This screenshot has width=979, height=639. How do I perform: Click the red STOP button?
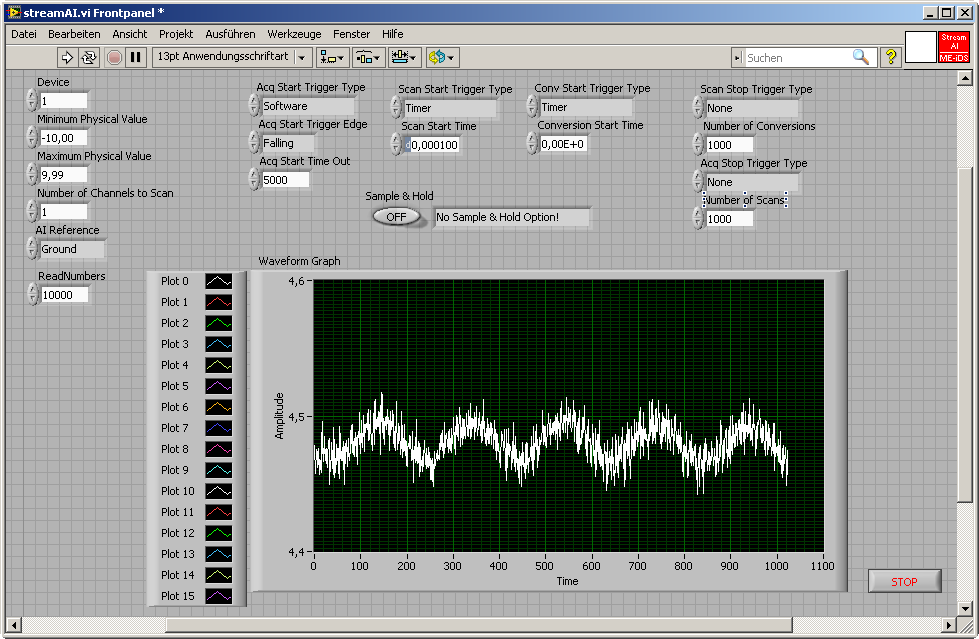904,581
